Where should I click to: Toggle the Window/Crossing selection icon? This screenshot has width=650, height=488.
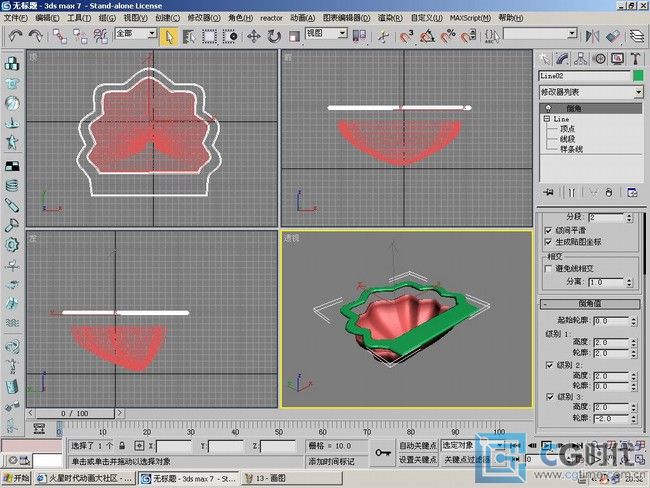pyautogui.click(x=230, y=36)
